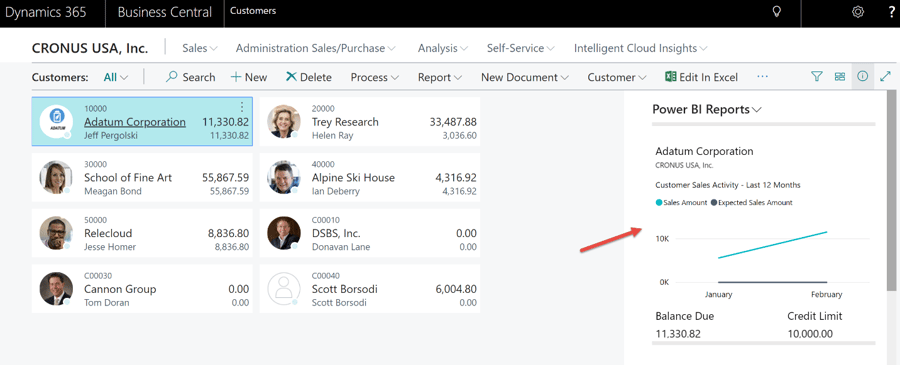The image size is (900, 365).
Task: Open the help question mark icon
Action: coord(891,12)
